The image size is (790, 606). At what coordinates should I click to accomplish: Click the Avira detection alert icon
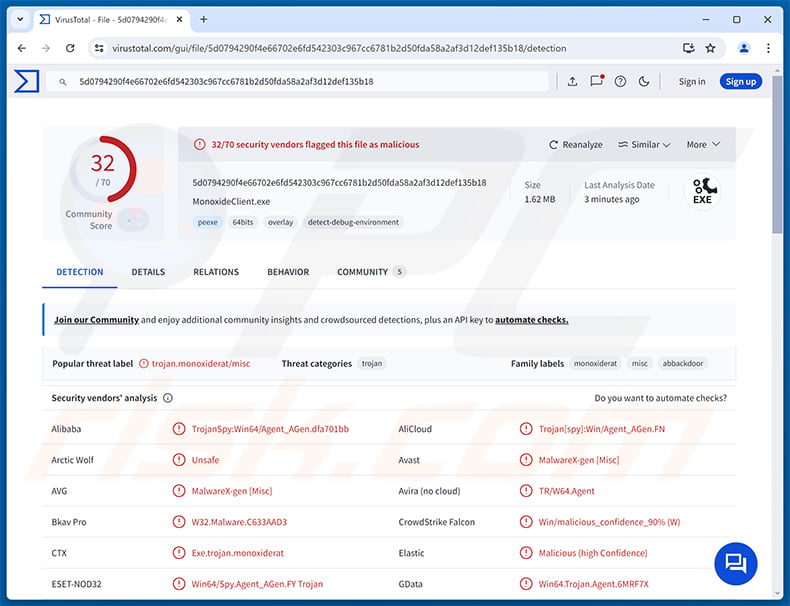click(x=526, y=491)
